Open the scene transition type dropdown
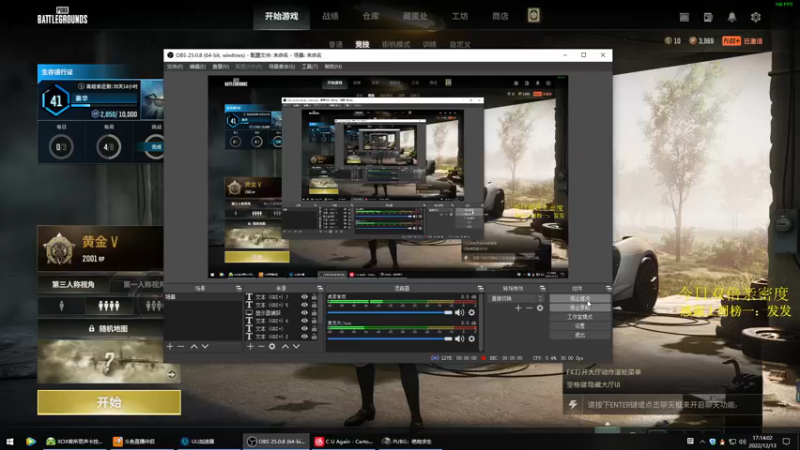This screenshot has width=800, height=450. 516,298
